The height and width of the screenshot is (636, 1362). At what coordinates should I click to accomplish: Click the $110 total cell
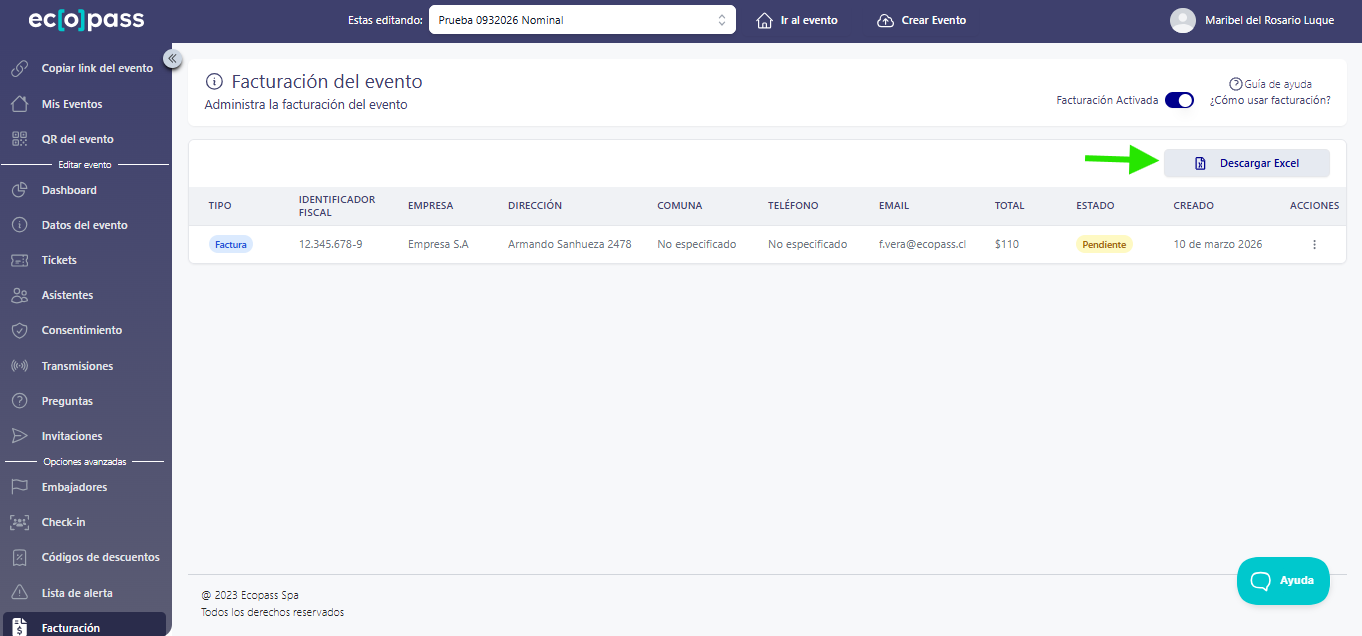(1007, 244)
